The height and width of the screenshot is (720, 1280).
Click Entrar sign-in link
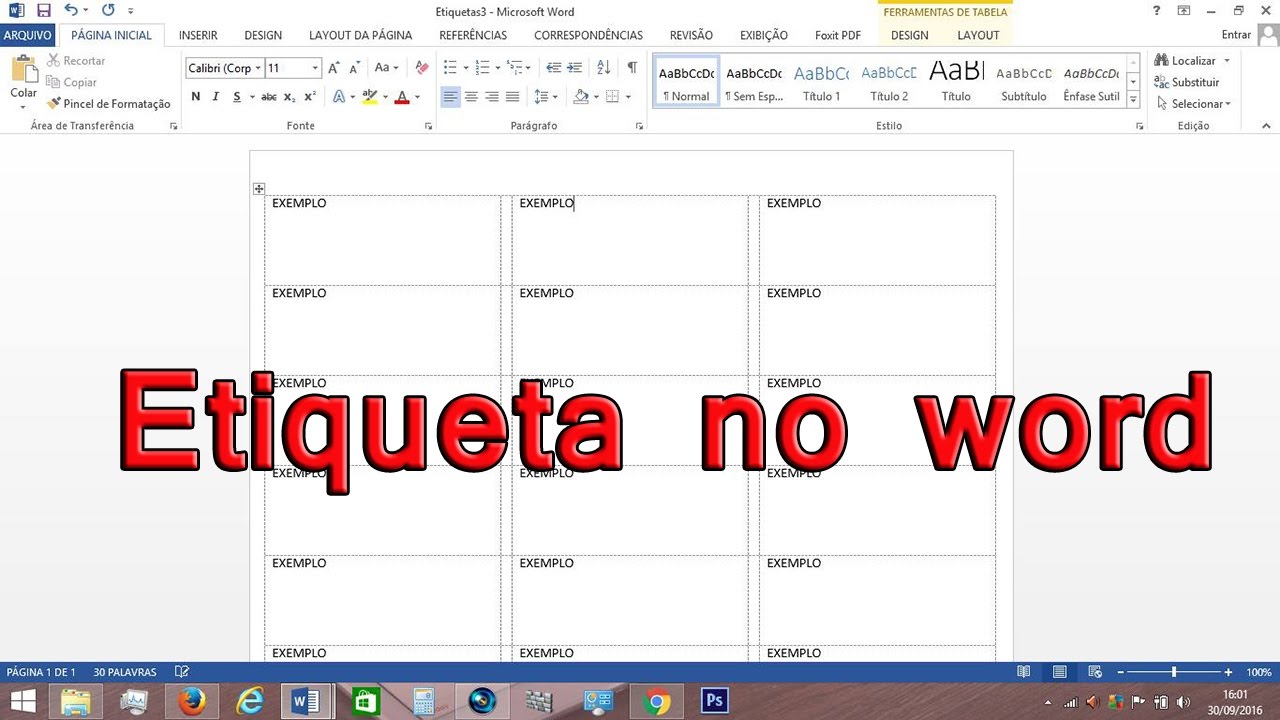coord(1236,35)
